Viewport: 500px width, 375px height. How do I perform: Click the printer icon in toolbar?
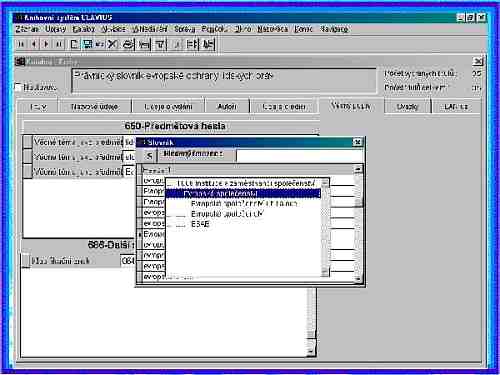[x=128, y=44]
